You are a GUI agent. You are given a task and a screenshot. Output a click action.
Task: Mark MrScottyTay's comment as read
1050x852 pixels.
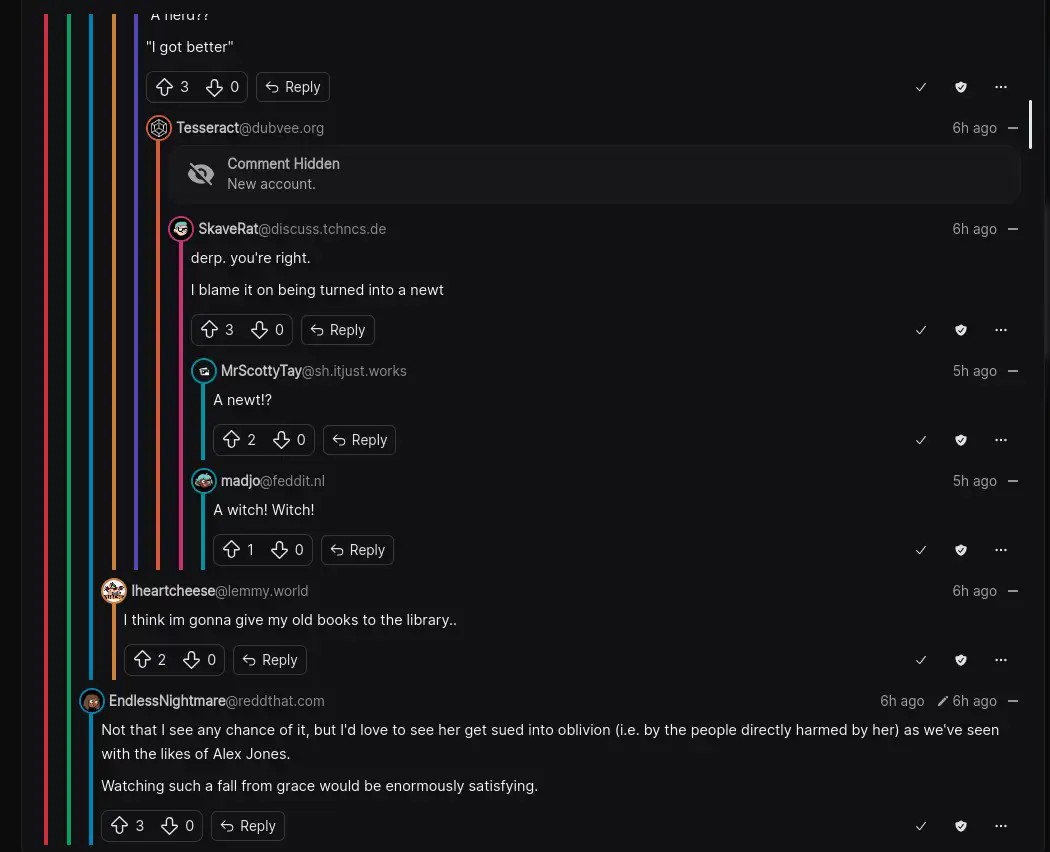[921, 440]
